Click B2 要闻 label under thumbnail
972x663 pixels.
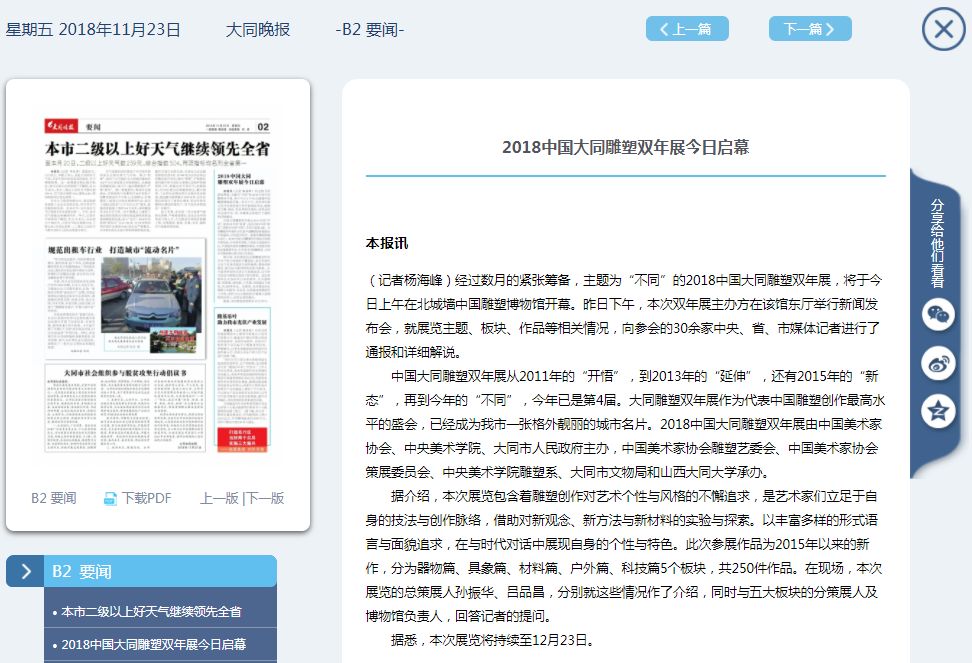point(54,498)
